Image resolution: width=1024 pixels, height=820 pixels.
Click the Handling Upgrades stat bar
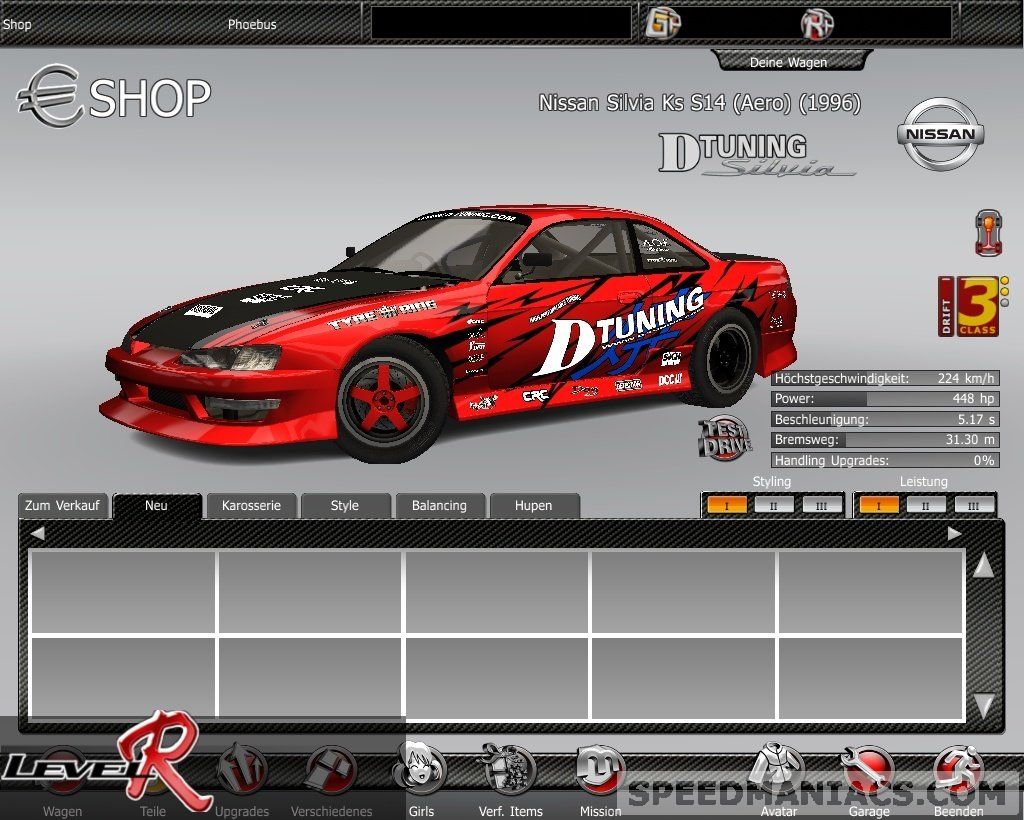885,460
